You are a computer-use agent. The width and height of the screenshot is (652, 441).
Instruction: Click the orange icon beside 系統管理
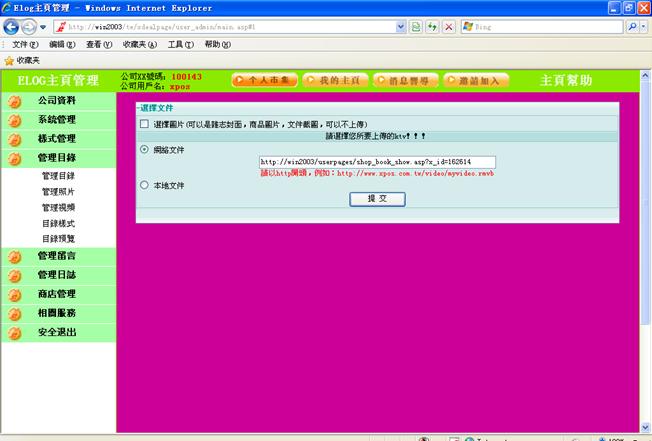15,120
